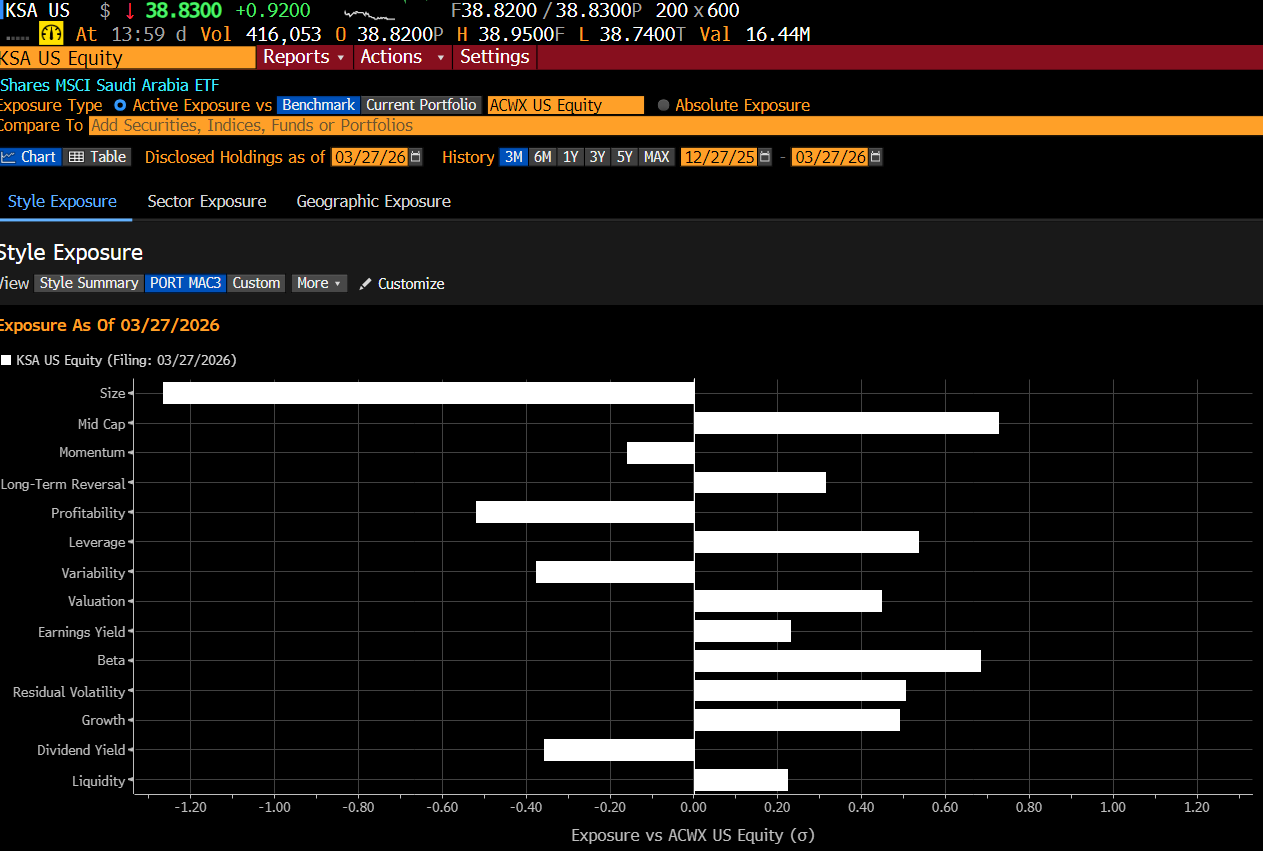Select the MAX history period
This screenshot has width=1263, height=851.
pos(656,156)
